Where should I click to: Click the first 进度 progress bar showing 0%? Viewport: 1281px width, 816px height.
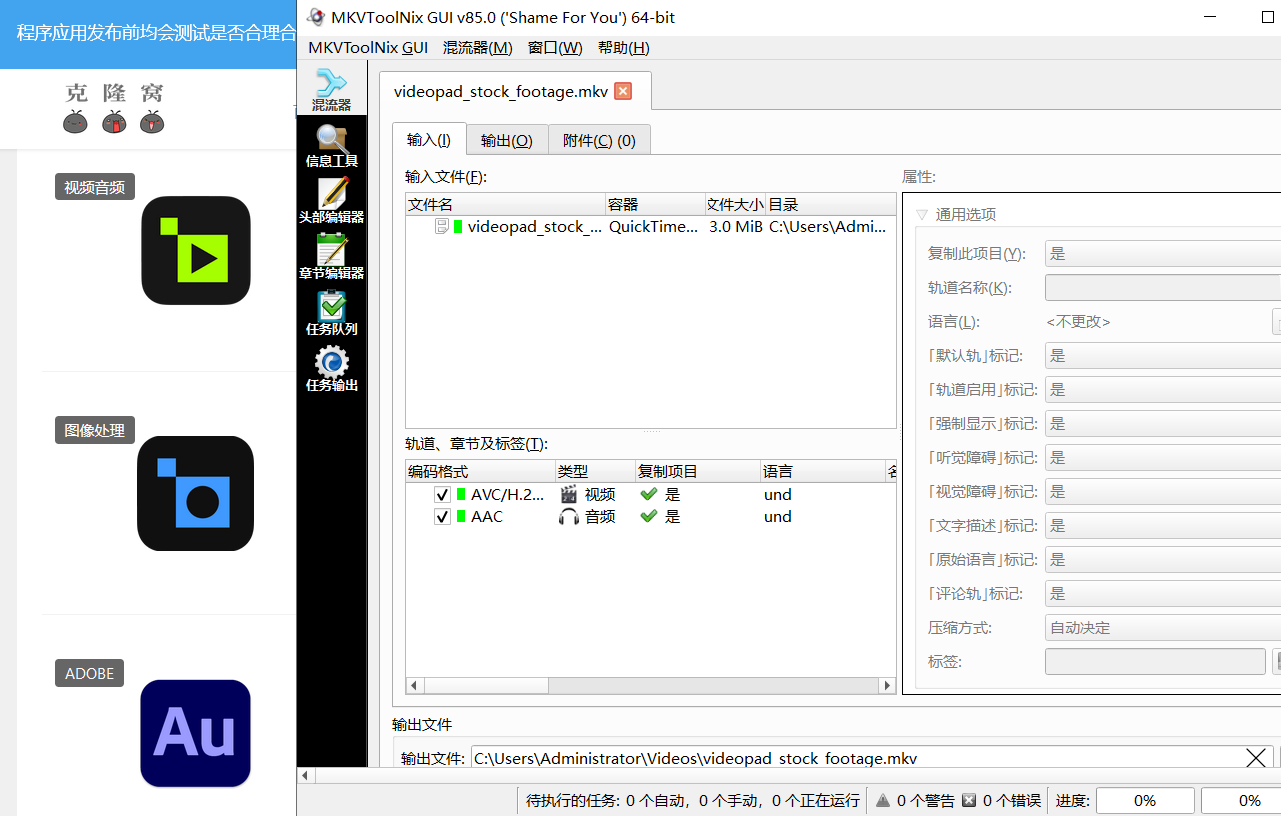[1145, 800]
